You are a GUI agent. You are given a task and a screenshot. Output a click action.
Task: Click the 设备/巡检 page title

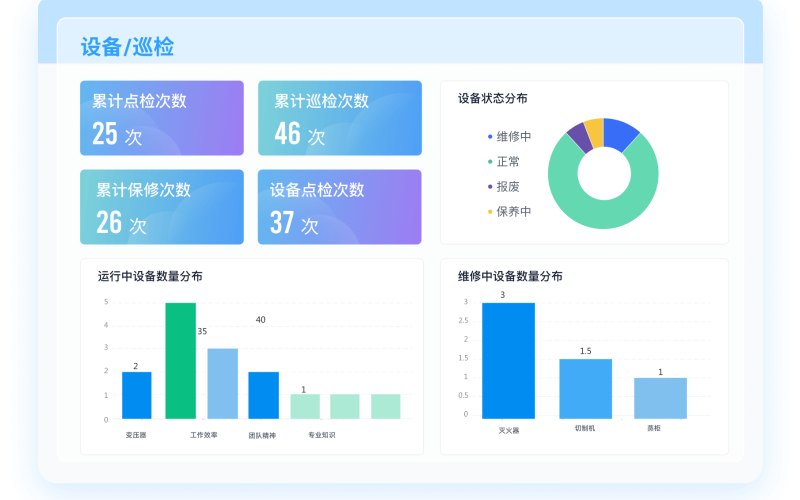(x=127, y=46)
